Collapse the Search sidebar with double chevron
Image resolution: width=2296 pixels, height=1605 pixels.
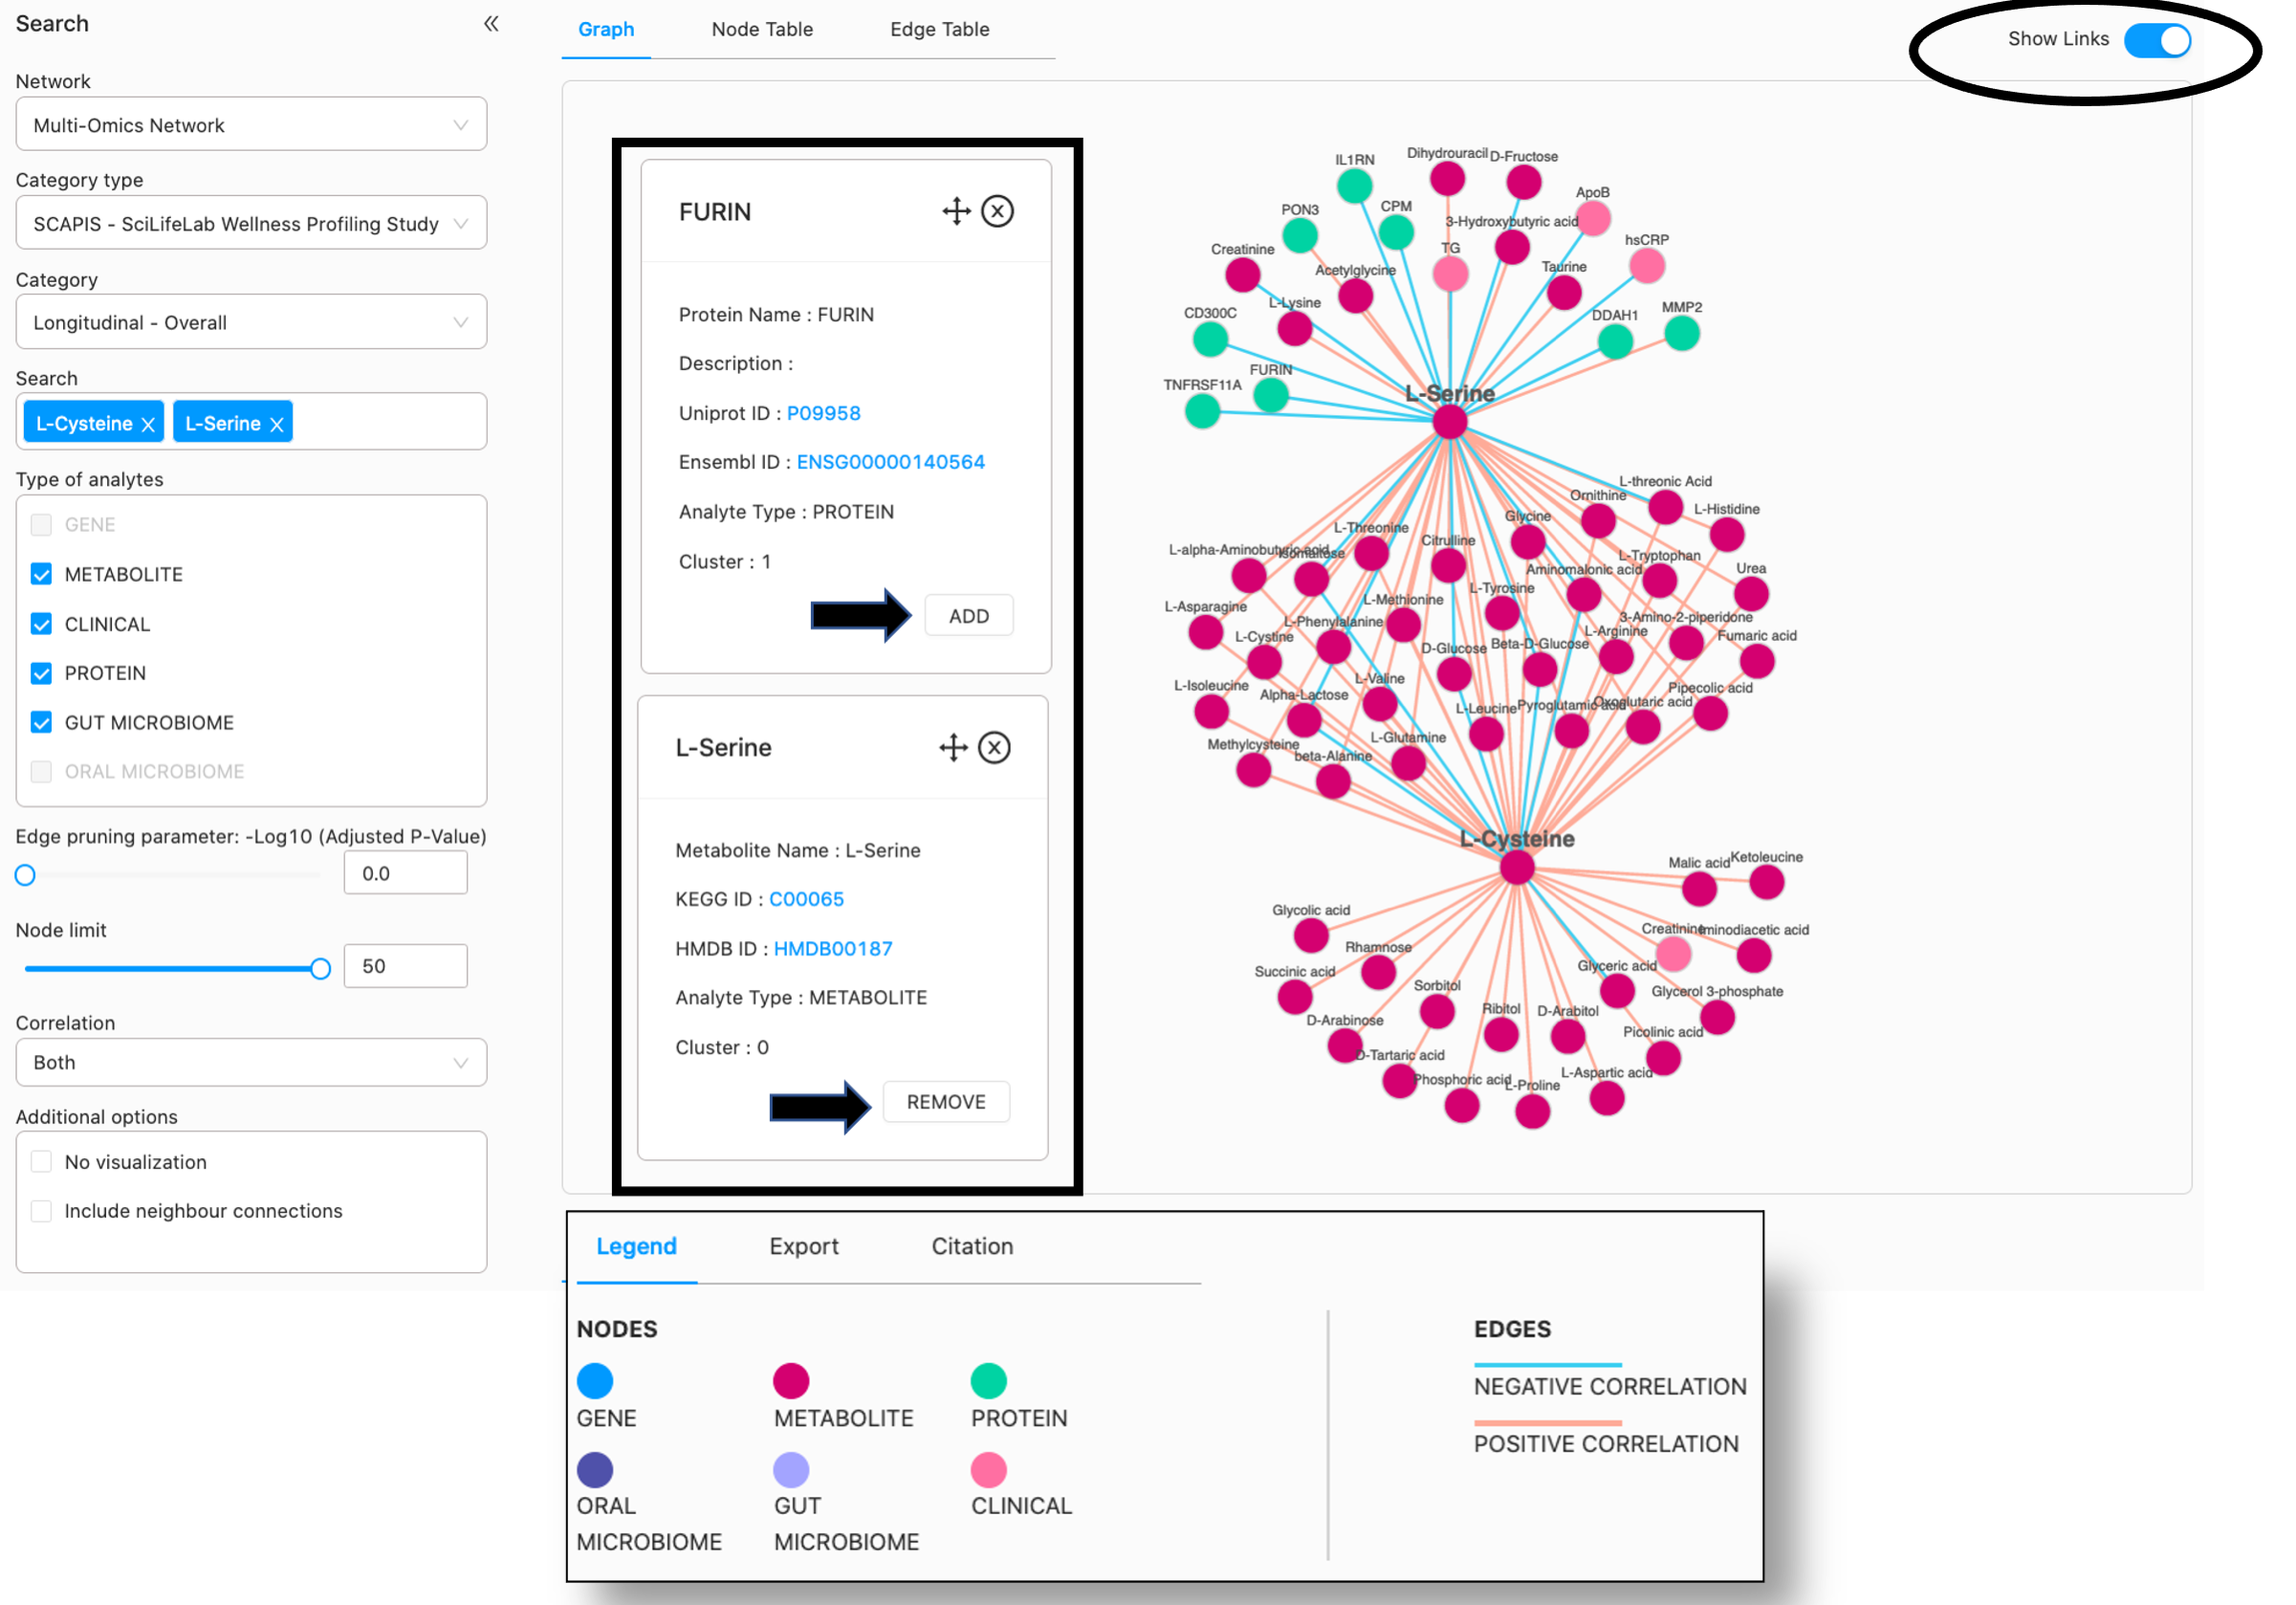pos(491,24)
